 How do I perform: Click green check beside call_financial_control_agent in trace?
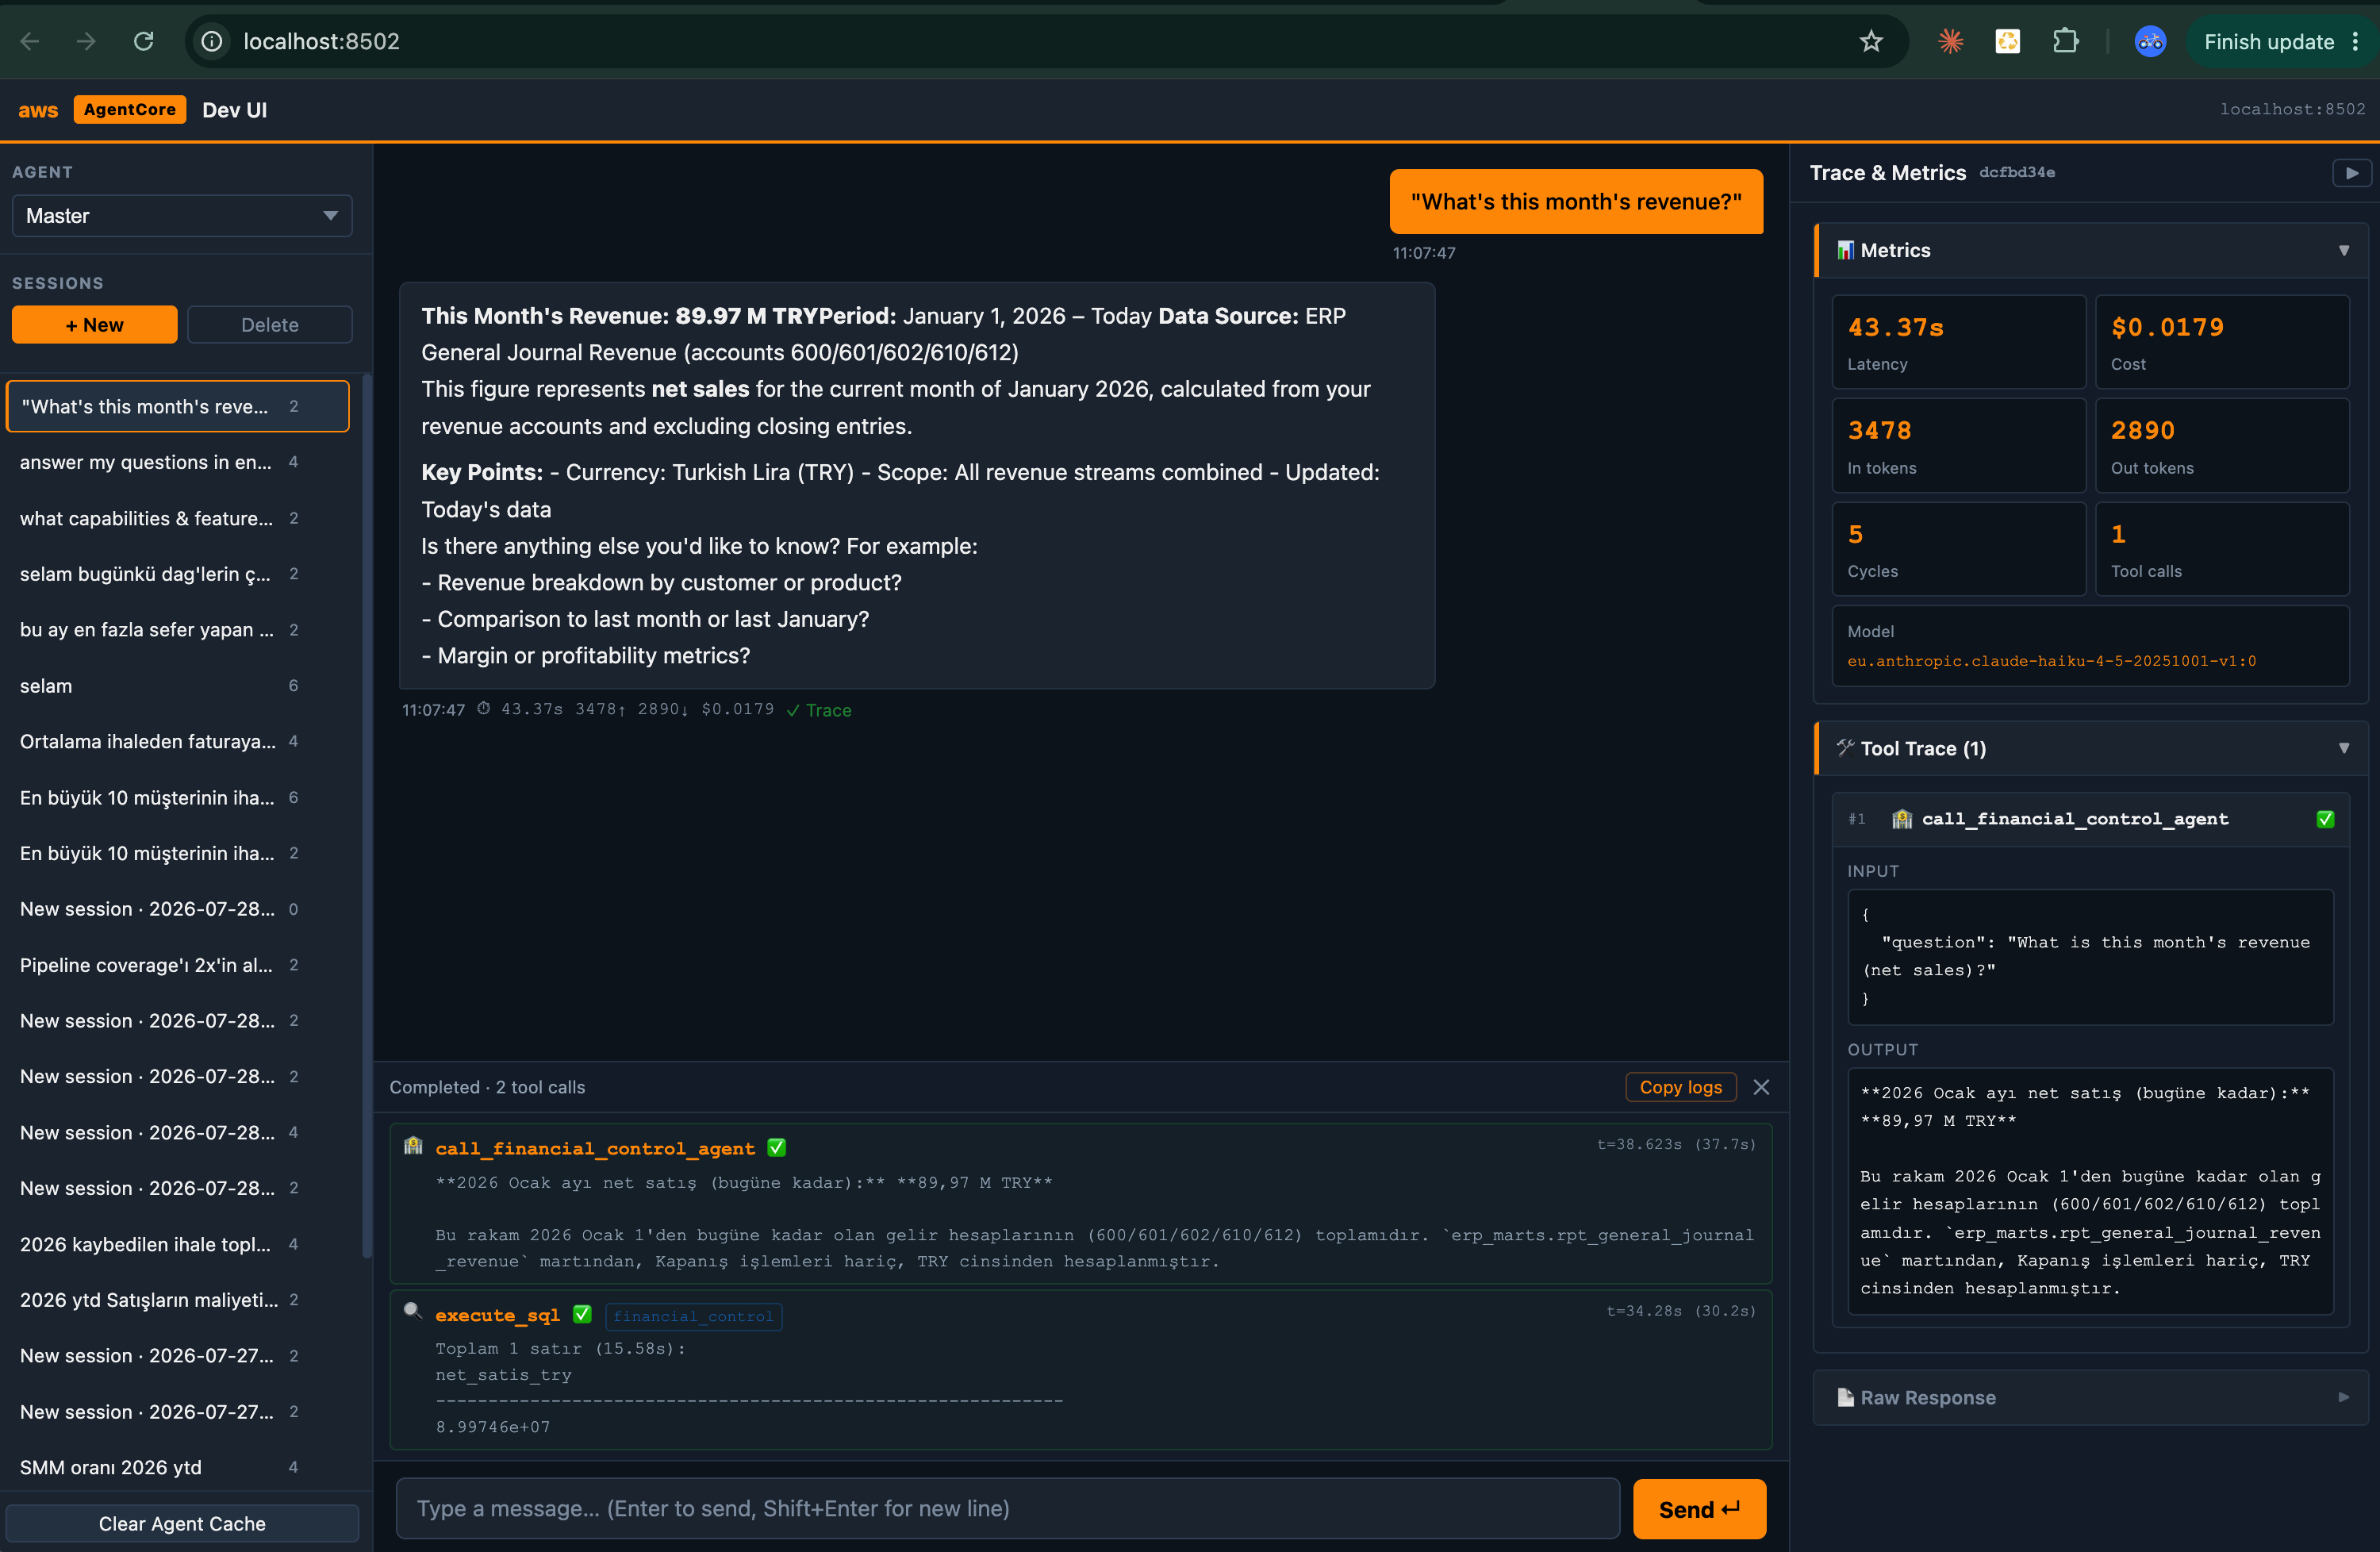(2325, 819)
